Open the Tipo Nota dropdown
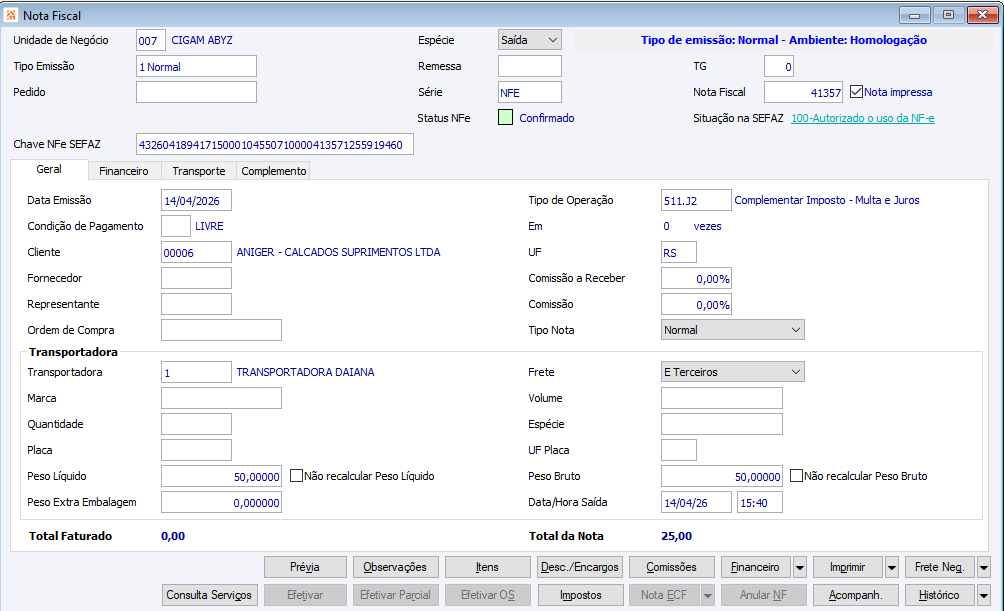The height and width of the screenshot is (611, 1004). (x=733, y=330)
